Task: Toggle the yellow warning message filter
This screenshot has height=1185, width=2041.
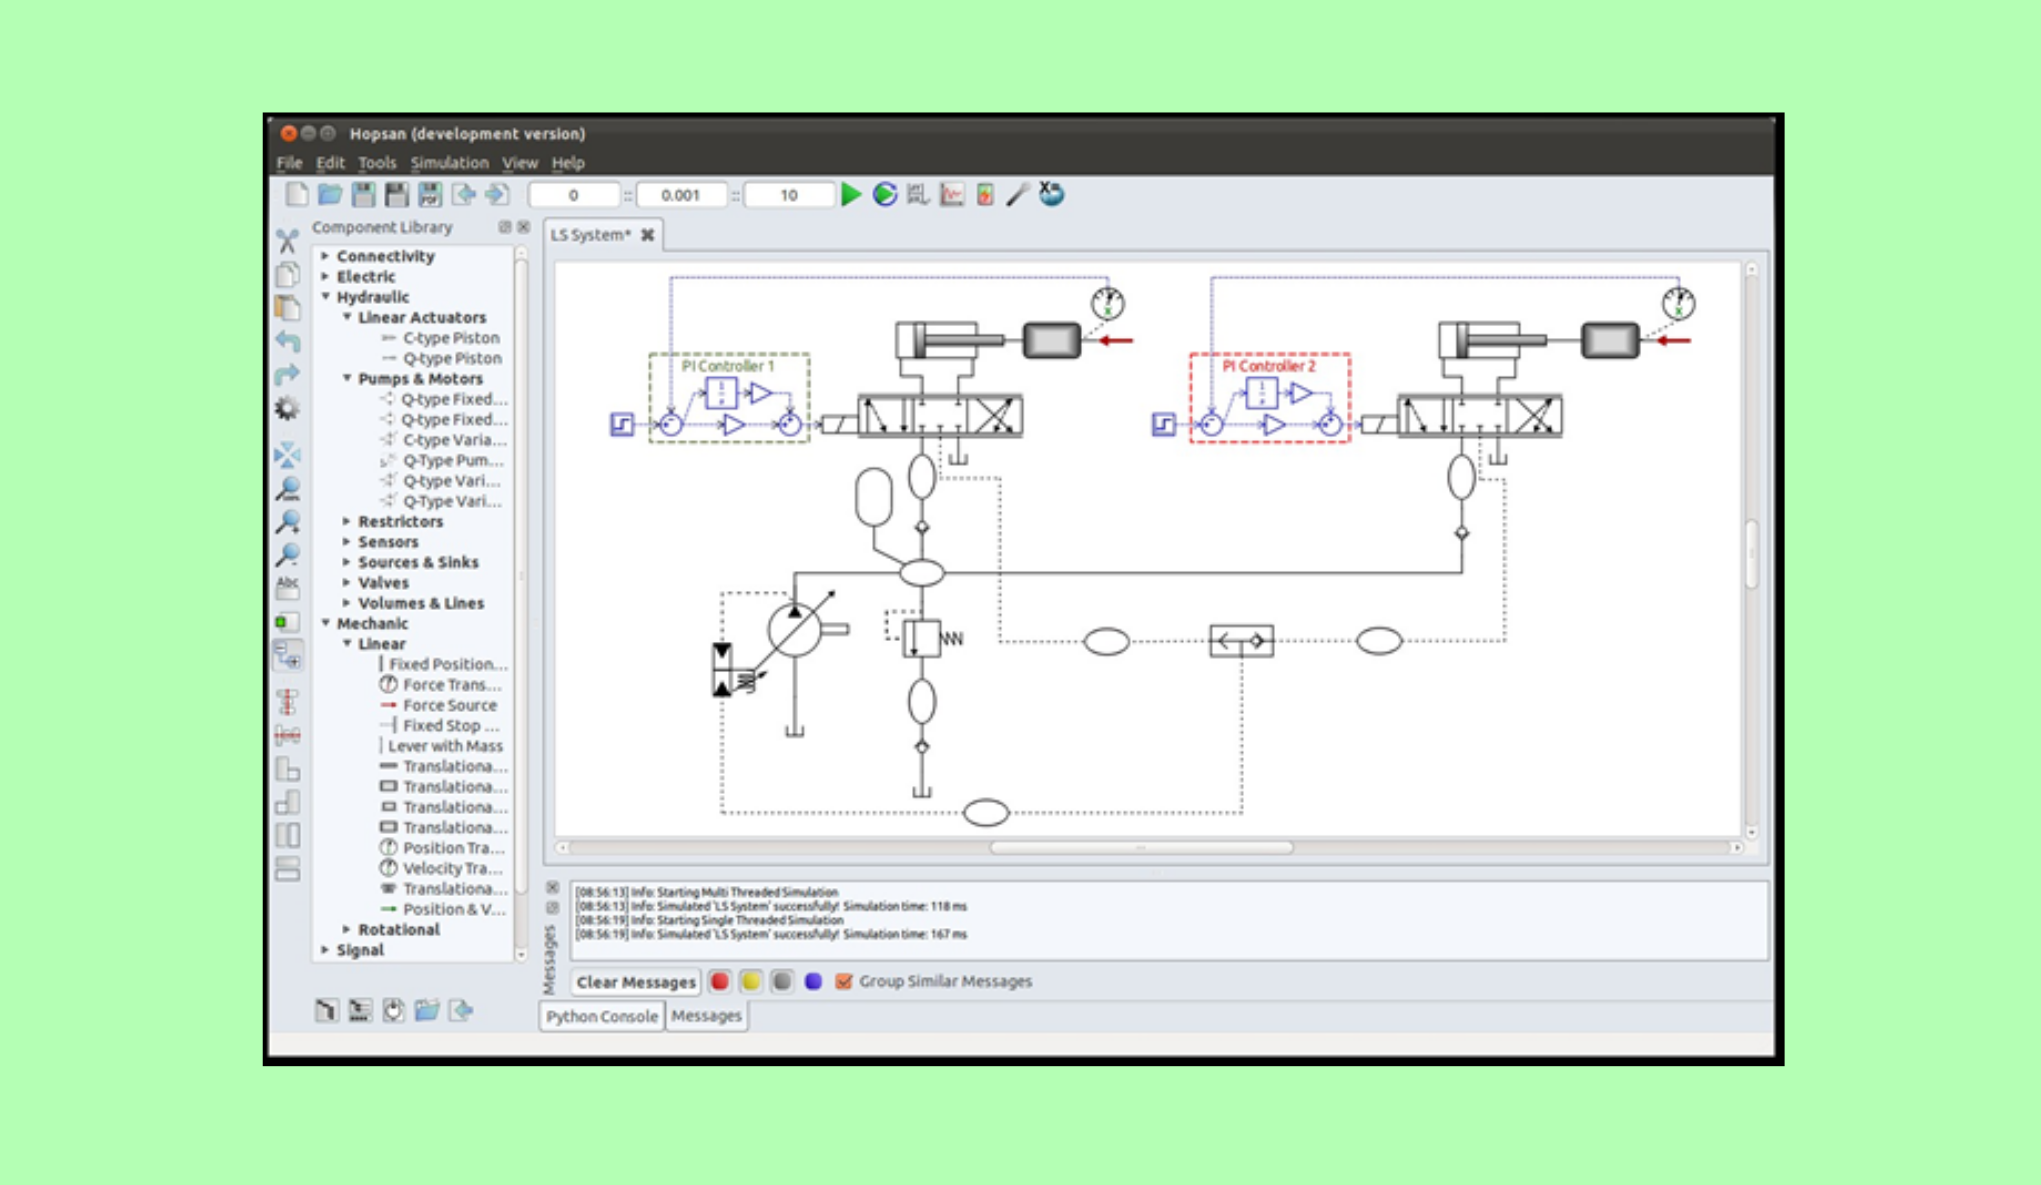Action: pos(750,981)
